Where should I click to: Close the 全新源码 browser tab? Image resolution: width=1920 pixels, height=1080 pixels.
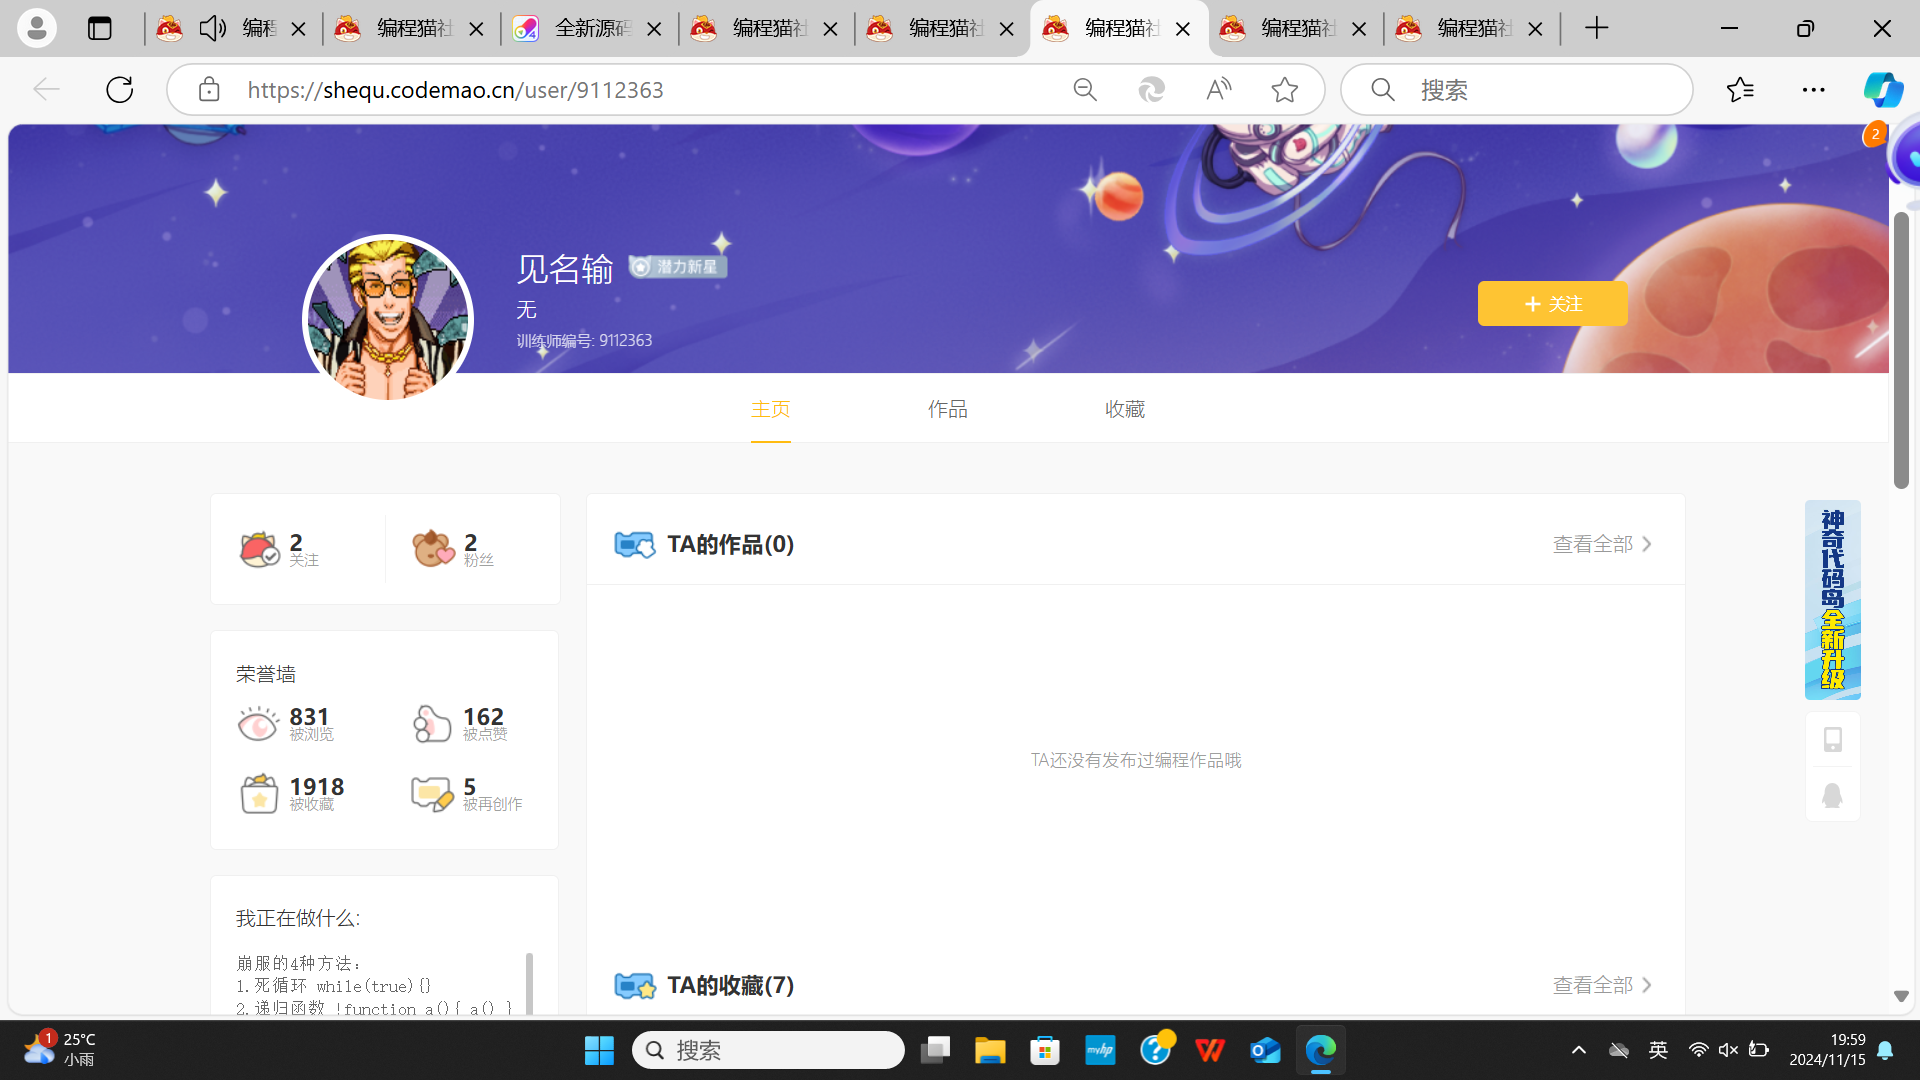click(x=654, y=29)
